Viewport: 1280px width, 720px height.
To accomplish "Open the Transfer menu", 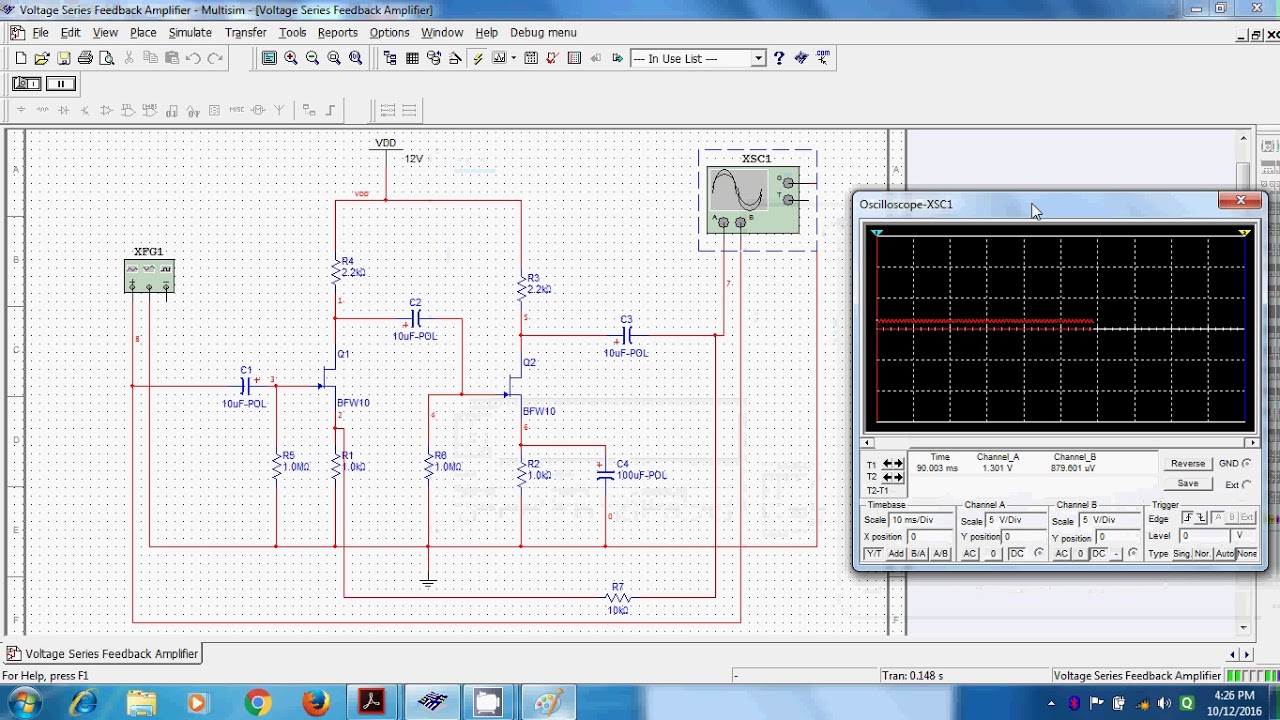I will [246, 33].
